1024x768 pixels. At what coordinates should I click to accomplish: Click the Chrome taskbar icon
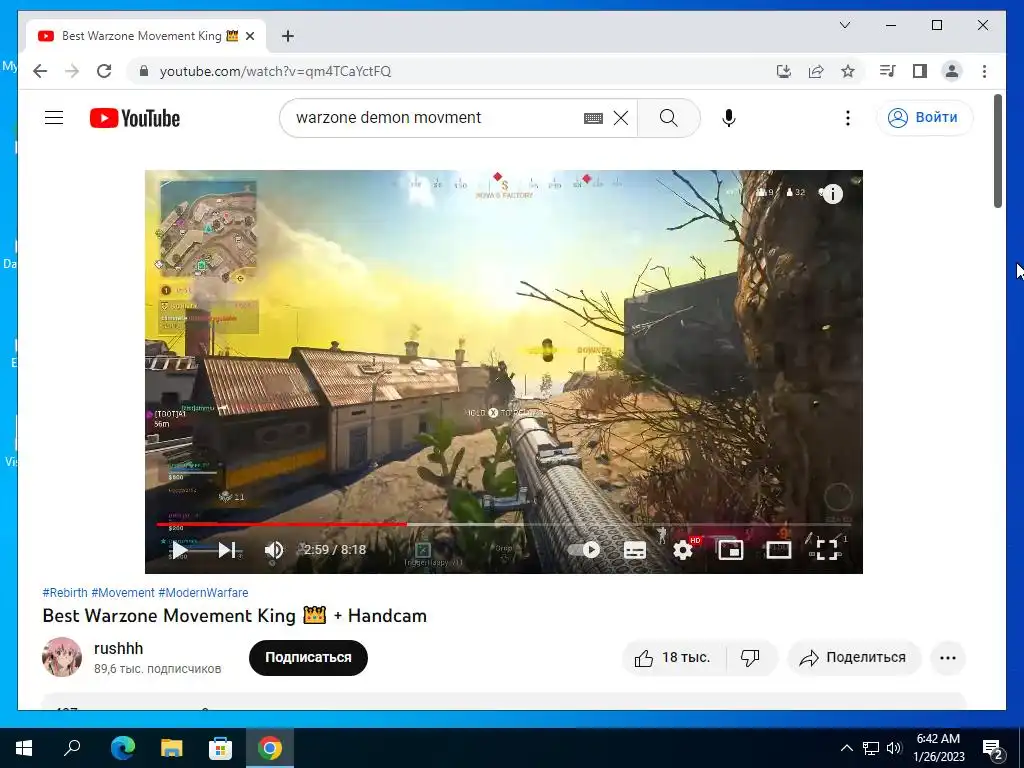(x=270, y=748)
